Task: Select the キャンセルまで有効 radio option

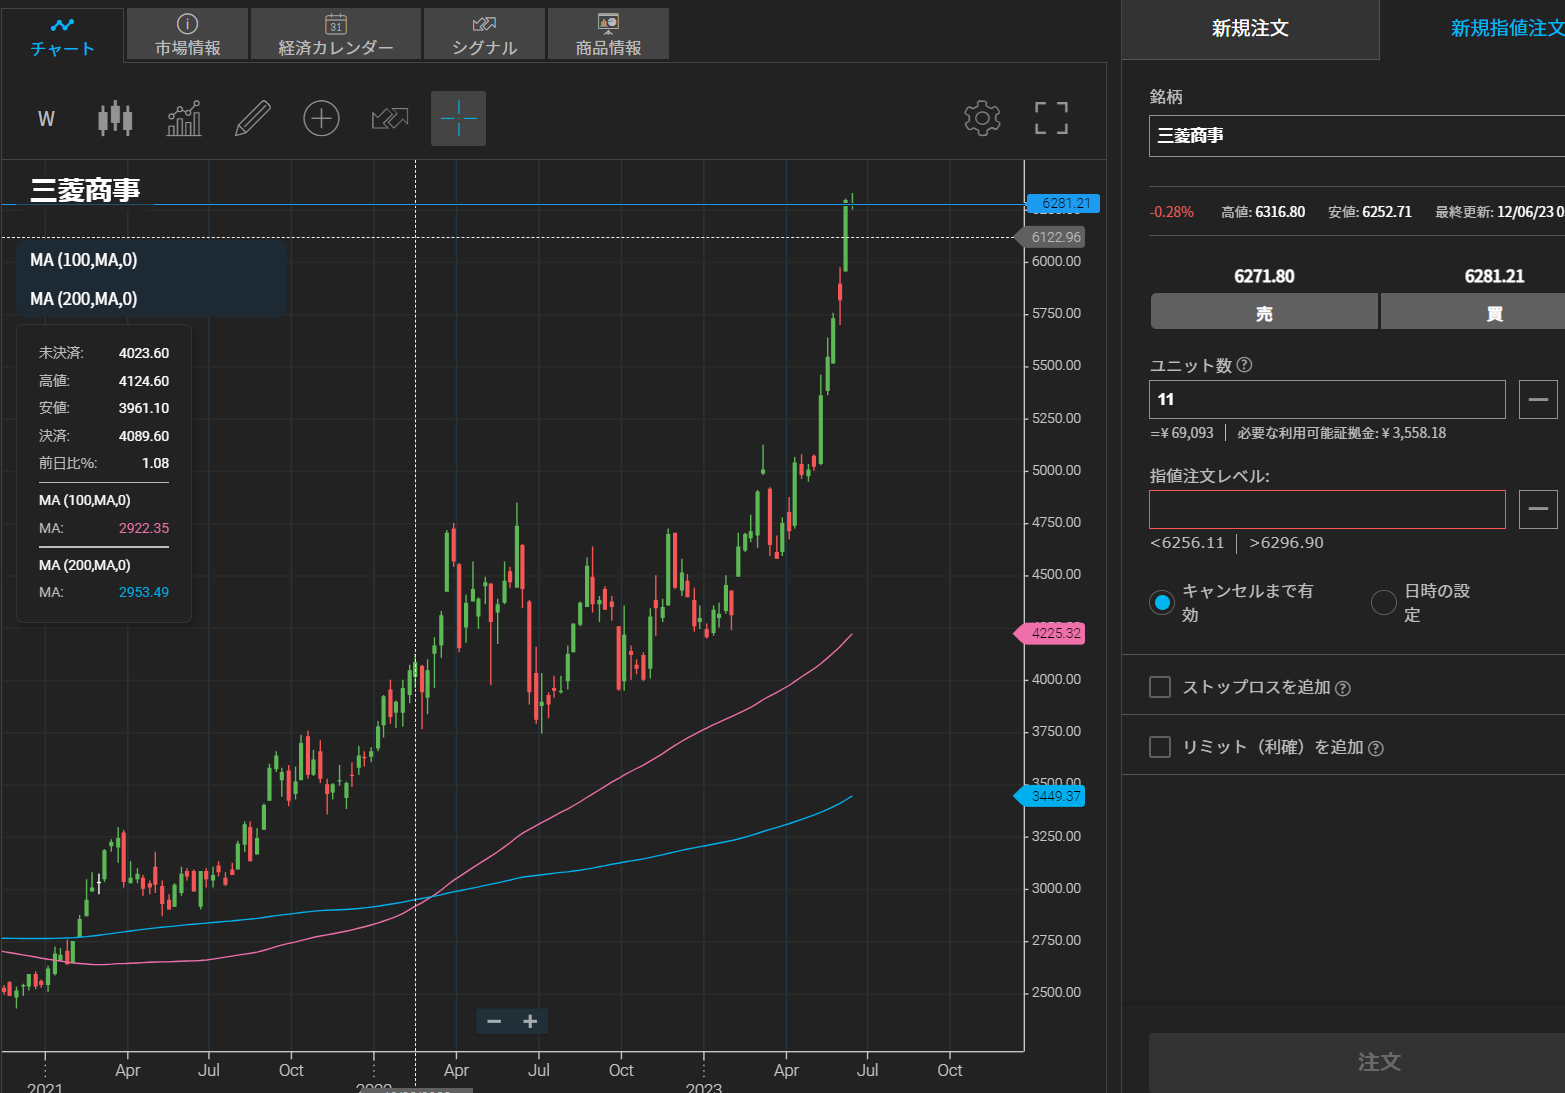Action: (x=1162, y=602)
